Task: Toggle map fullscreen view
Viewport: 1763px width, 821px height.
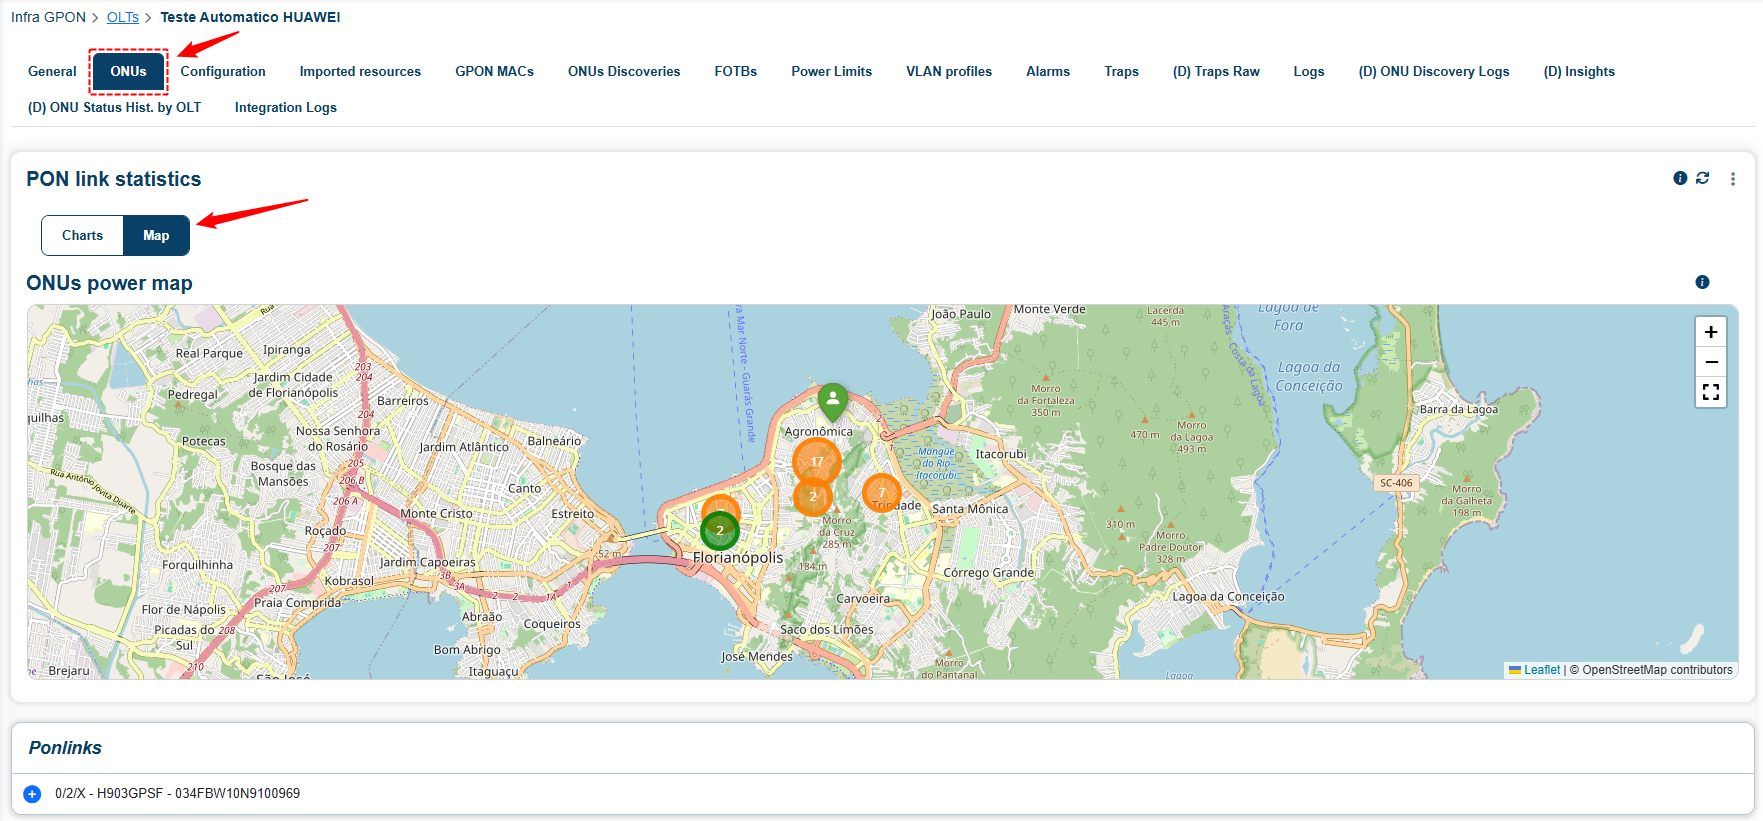Action: coord(1711,392)
